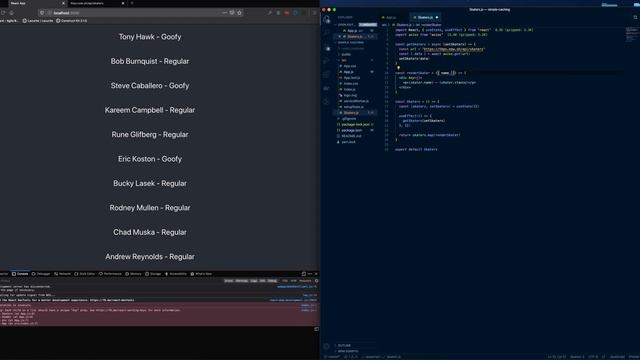This screenshot has width=640, height=360.
Task: Open Extensions view in VS Code activity bar
Action: (x=326, y=74)
